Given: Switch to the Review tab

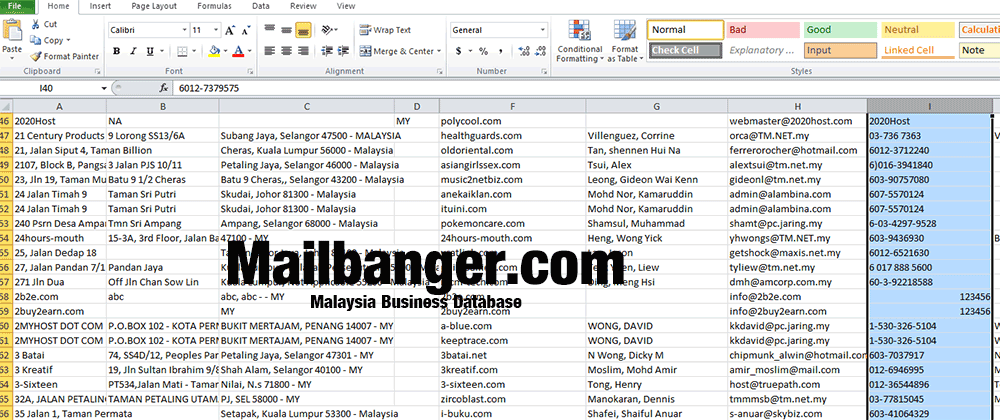Looking at the screenshot, I should click(303, 6).
